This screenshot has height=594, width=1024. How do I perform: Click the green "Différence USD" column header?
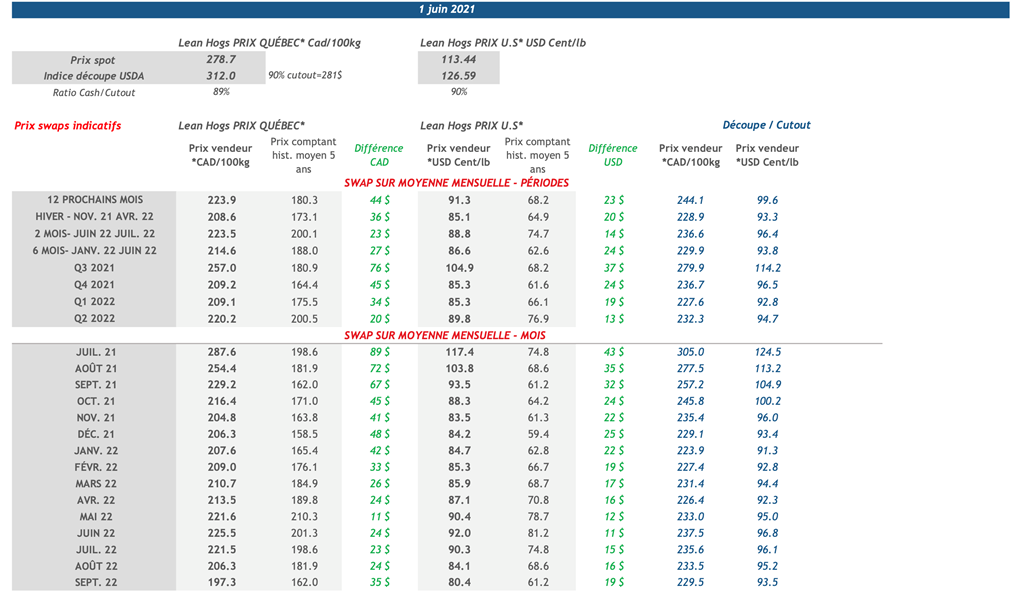click(x=613, y=155)
